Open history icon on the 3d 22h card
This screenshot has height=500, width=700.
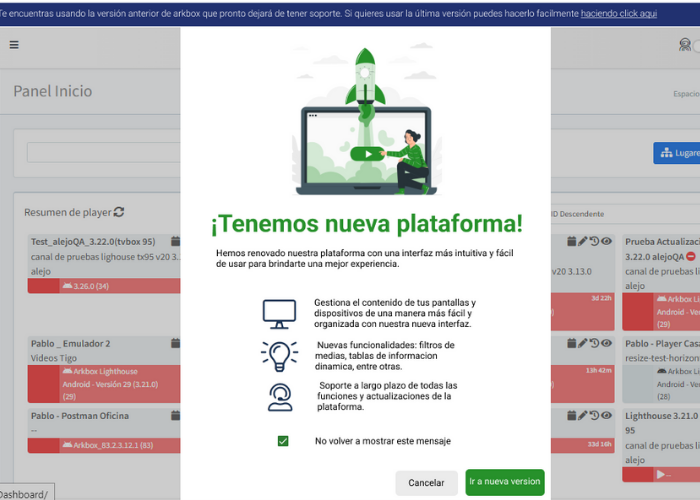594,242
